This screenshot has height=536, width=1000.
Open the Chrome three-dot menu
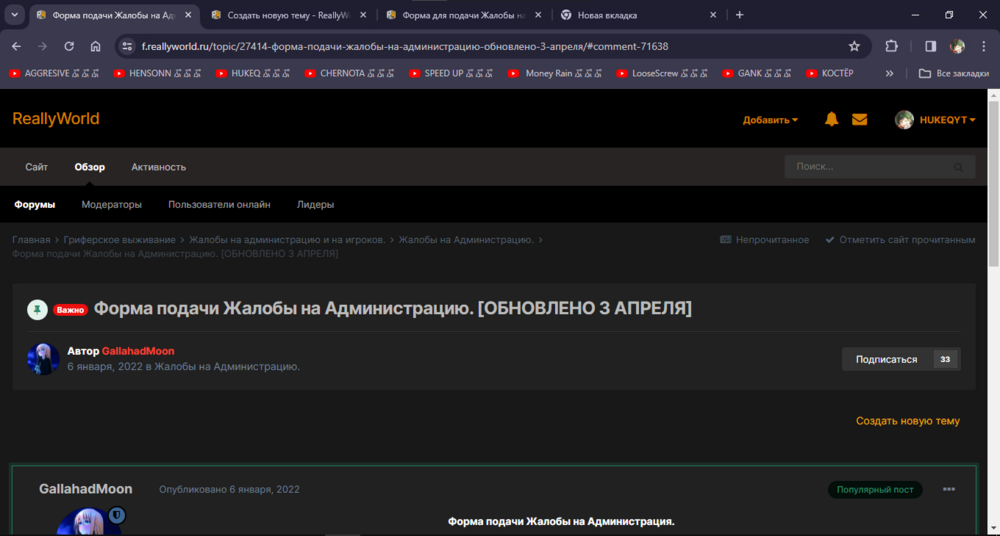984,47
